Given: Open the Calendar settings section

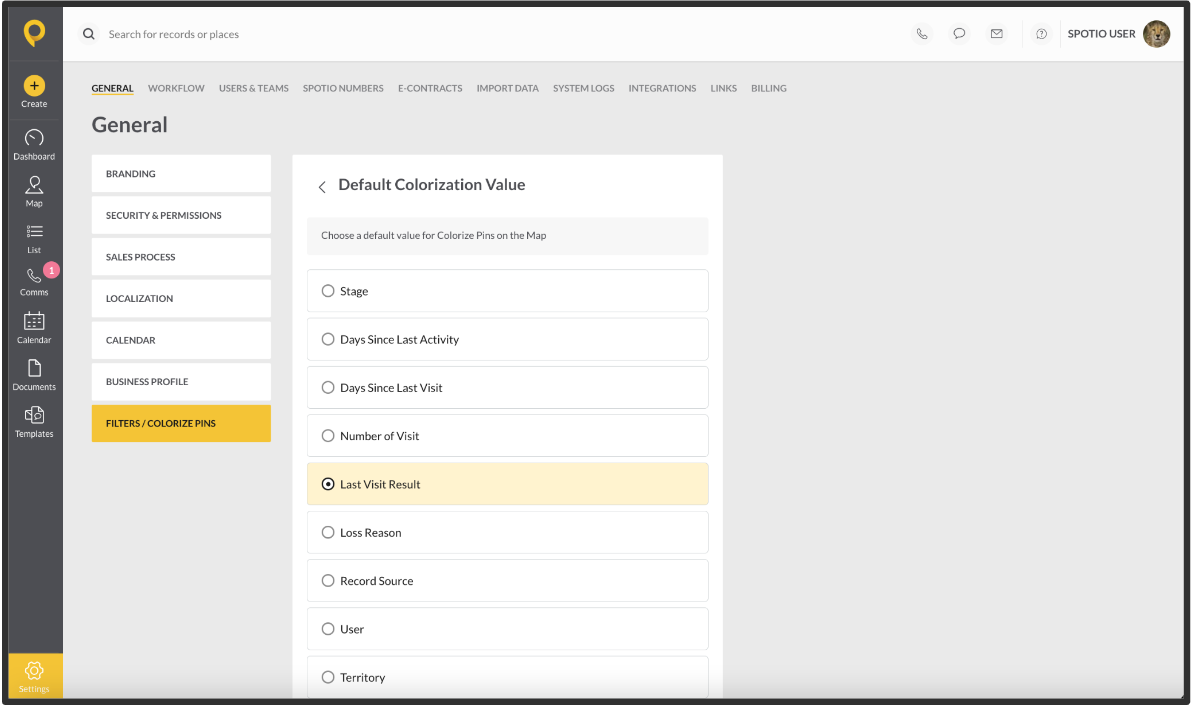Looking at the screenshot, I should pos(182,340).
